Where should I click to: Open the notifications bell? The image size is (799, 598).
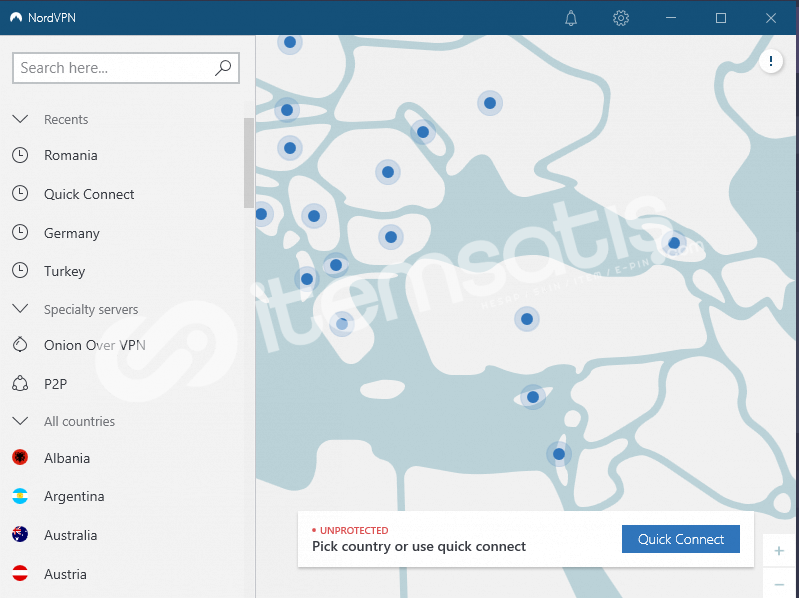[571, 18]
